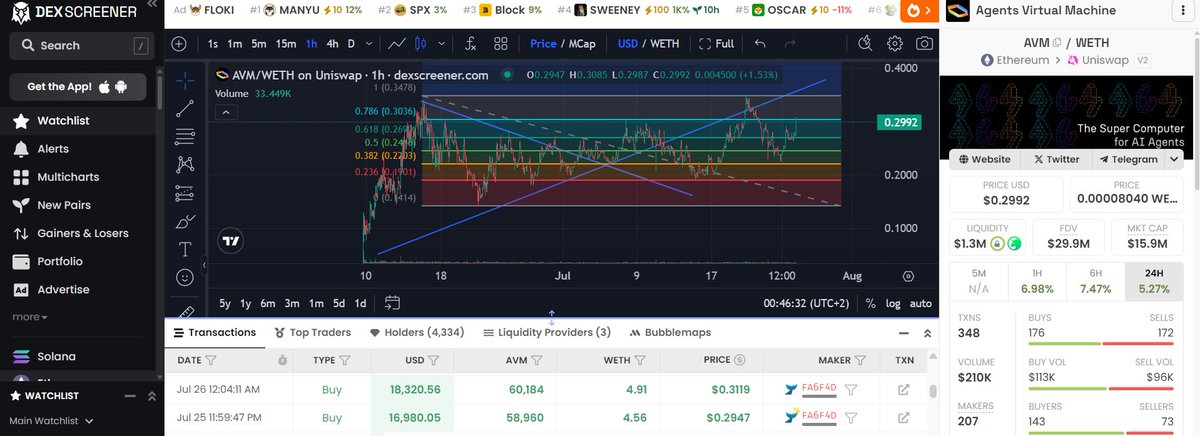Viewport: 1200px width, 436px height.
Task: Open the Fibonacci retracement tools
Action: pos(185,135)
